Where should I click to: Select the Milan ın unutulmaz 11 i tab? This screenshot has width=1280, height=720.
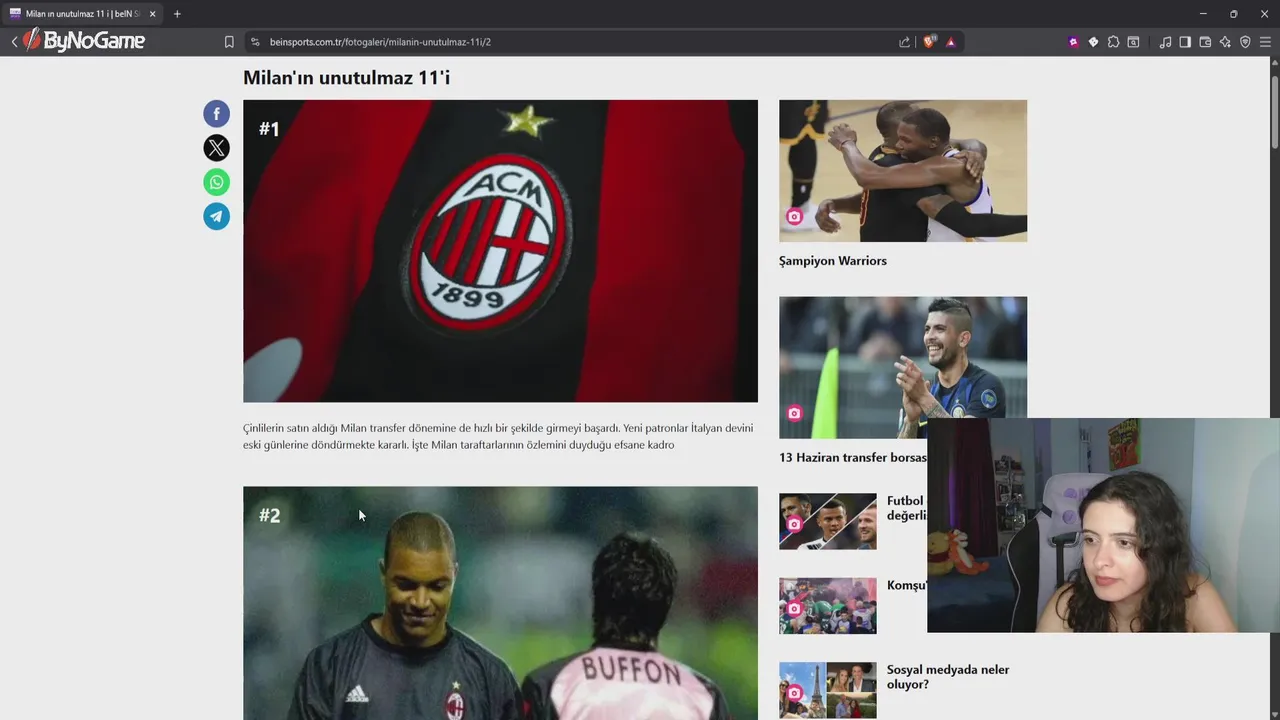click(82, 14)
